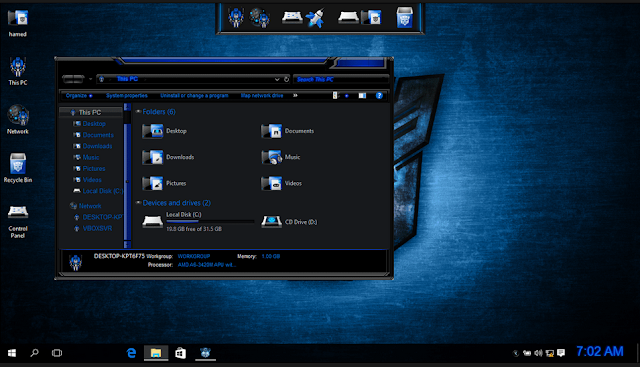Click the navigation pane vertical scrollbar
This screenshot has width=640, height=367.
[127, 176]
